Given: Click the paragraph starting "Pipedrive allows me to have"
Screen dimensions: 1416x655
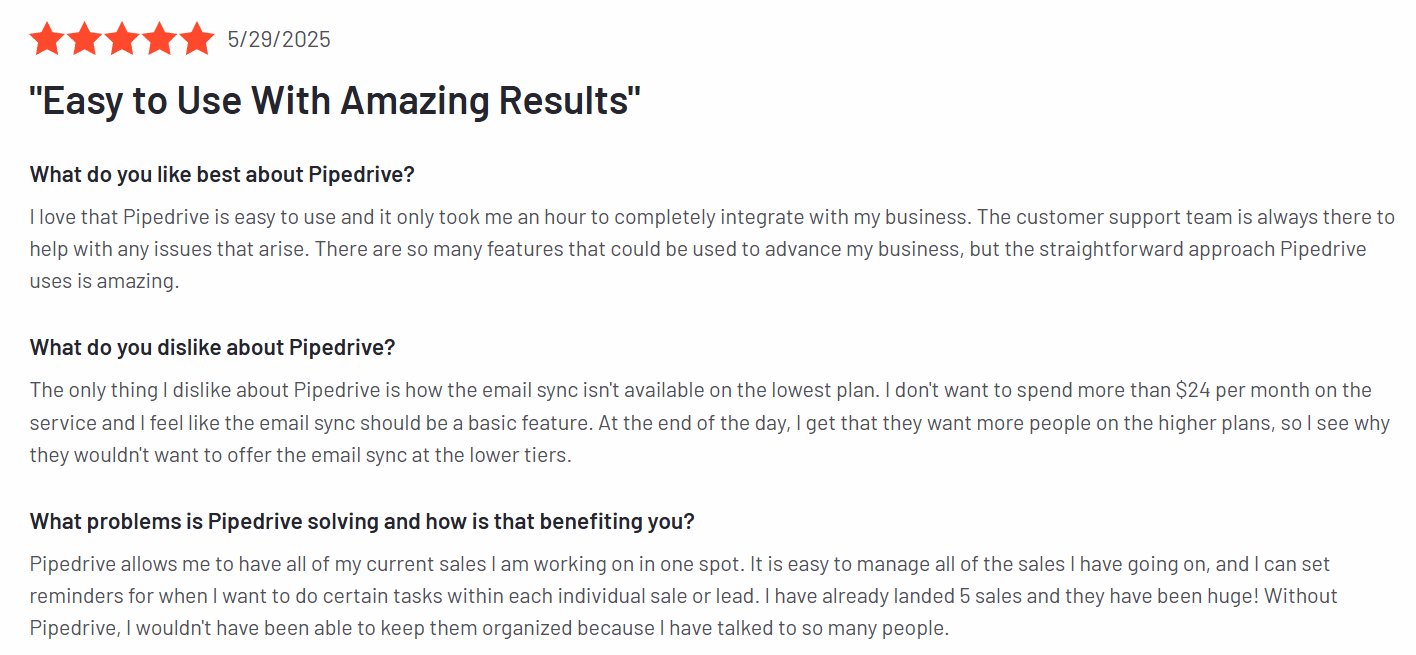Looking at the screenshot, I should pyautogui.click(x=684, y=596).
